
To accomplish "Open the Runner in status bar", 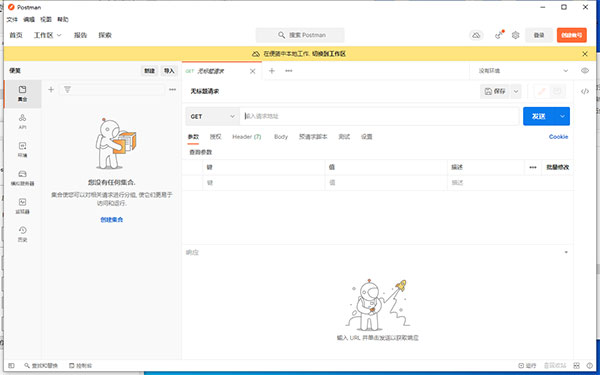I will coord(527,366).
